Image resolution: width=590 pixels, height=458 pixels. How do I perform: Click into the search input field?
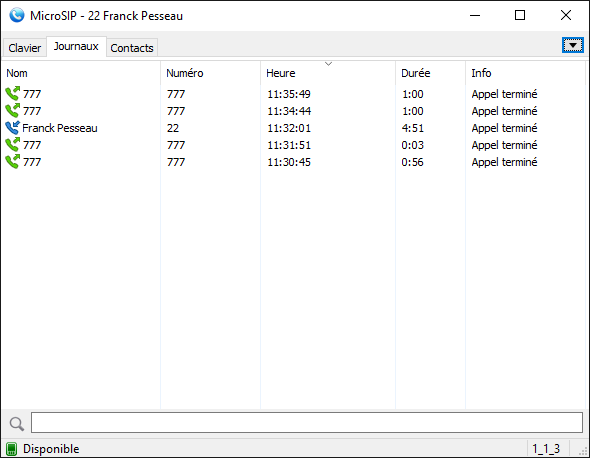point(307,422)
